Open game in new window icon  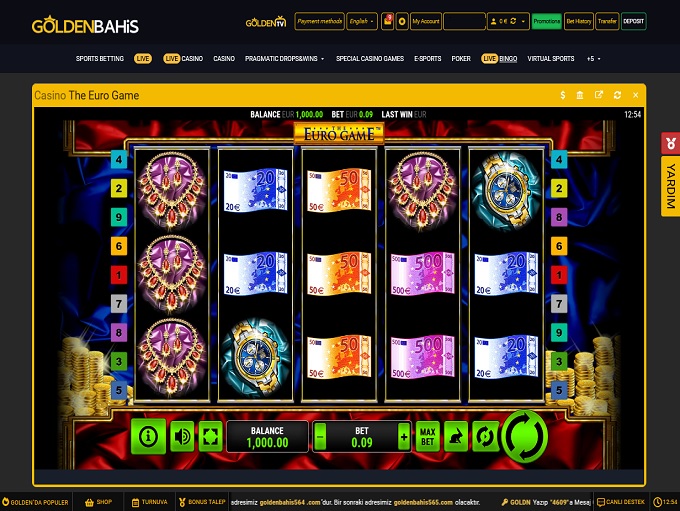pyautogui.click(x=599, y=95)
